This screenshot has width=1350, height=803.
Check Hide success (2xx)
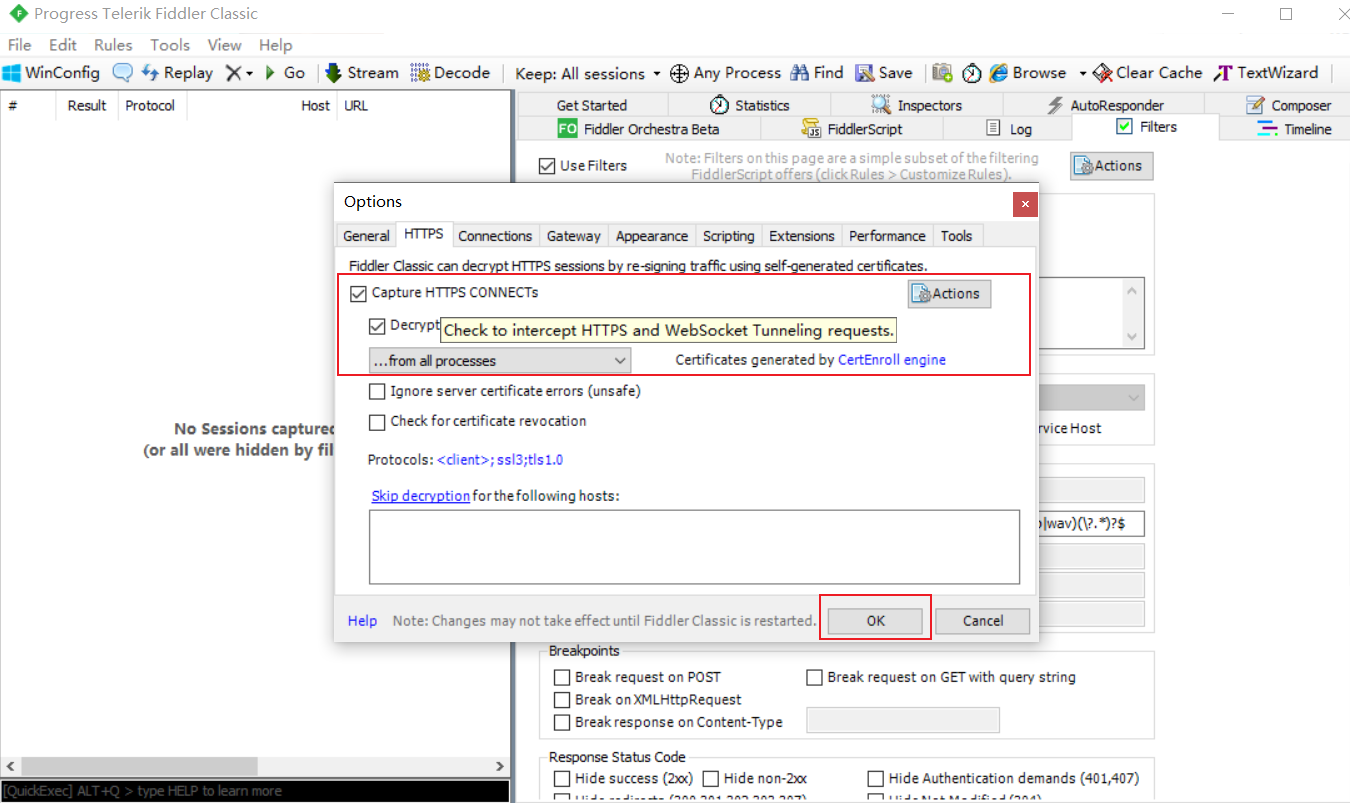pyautogui.click(x=563, y=779)
